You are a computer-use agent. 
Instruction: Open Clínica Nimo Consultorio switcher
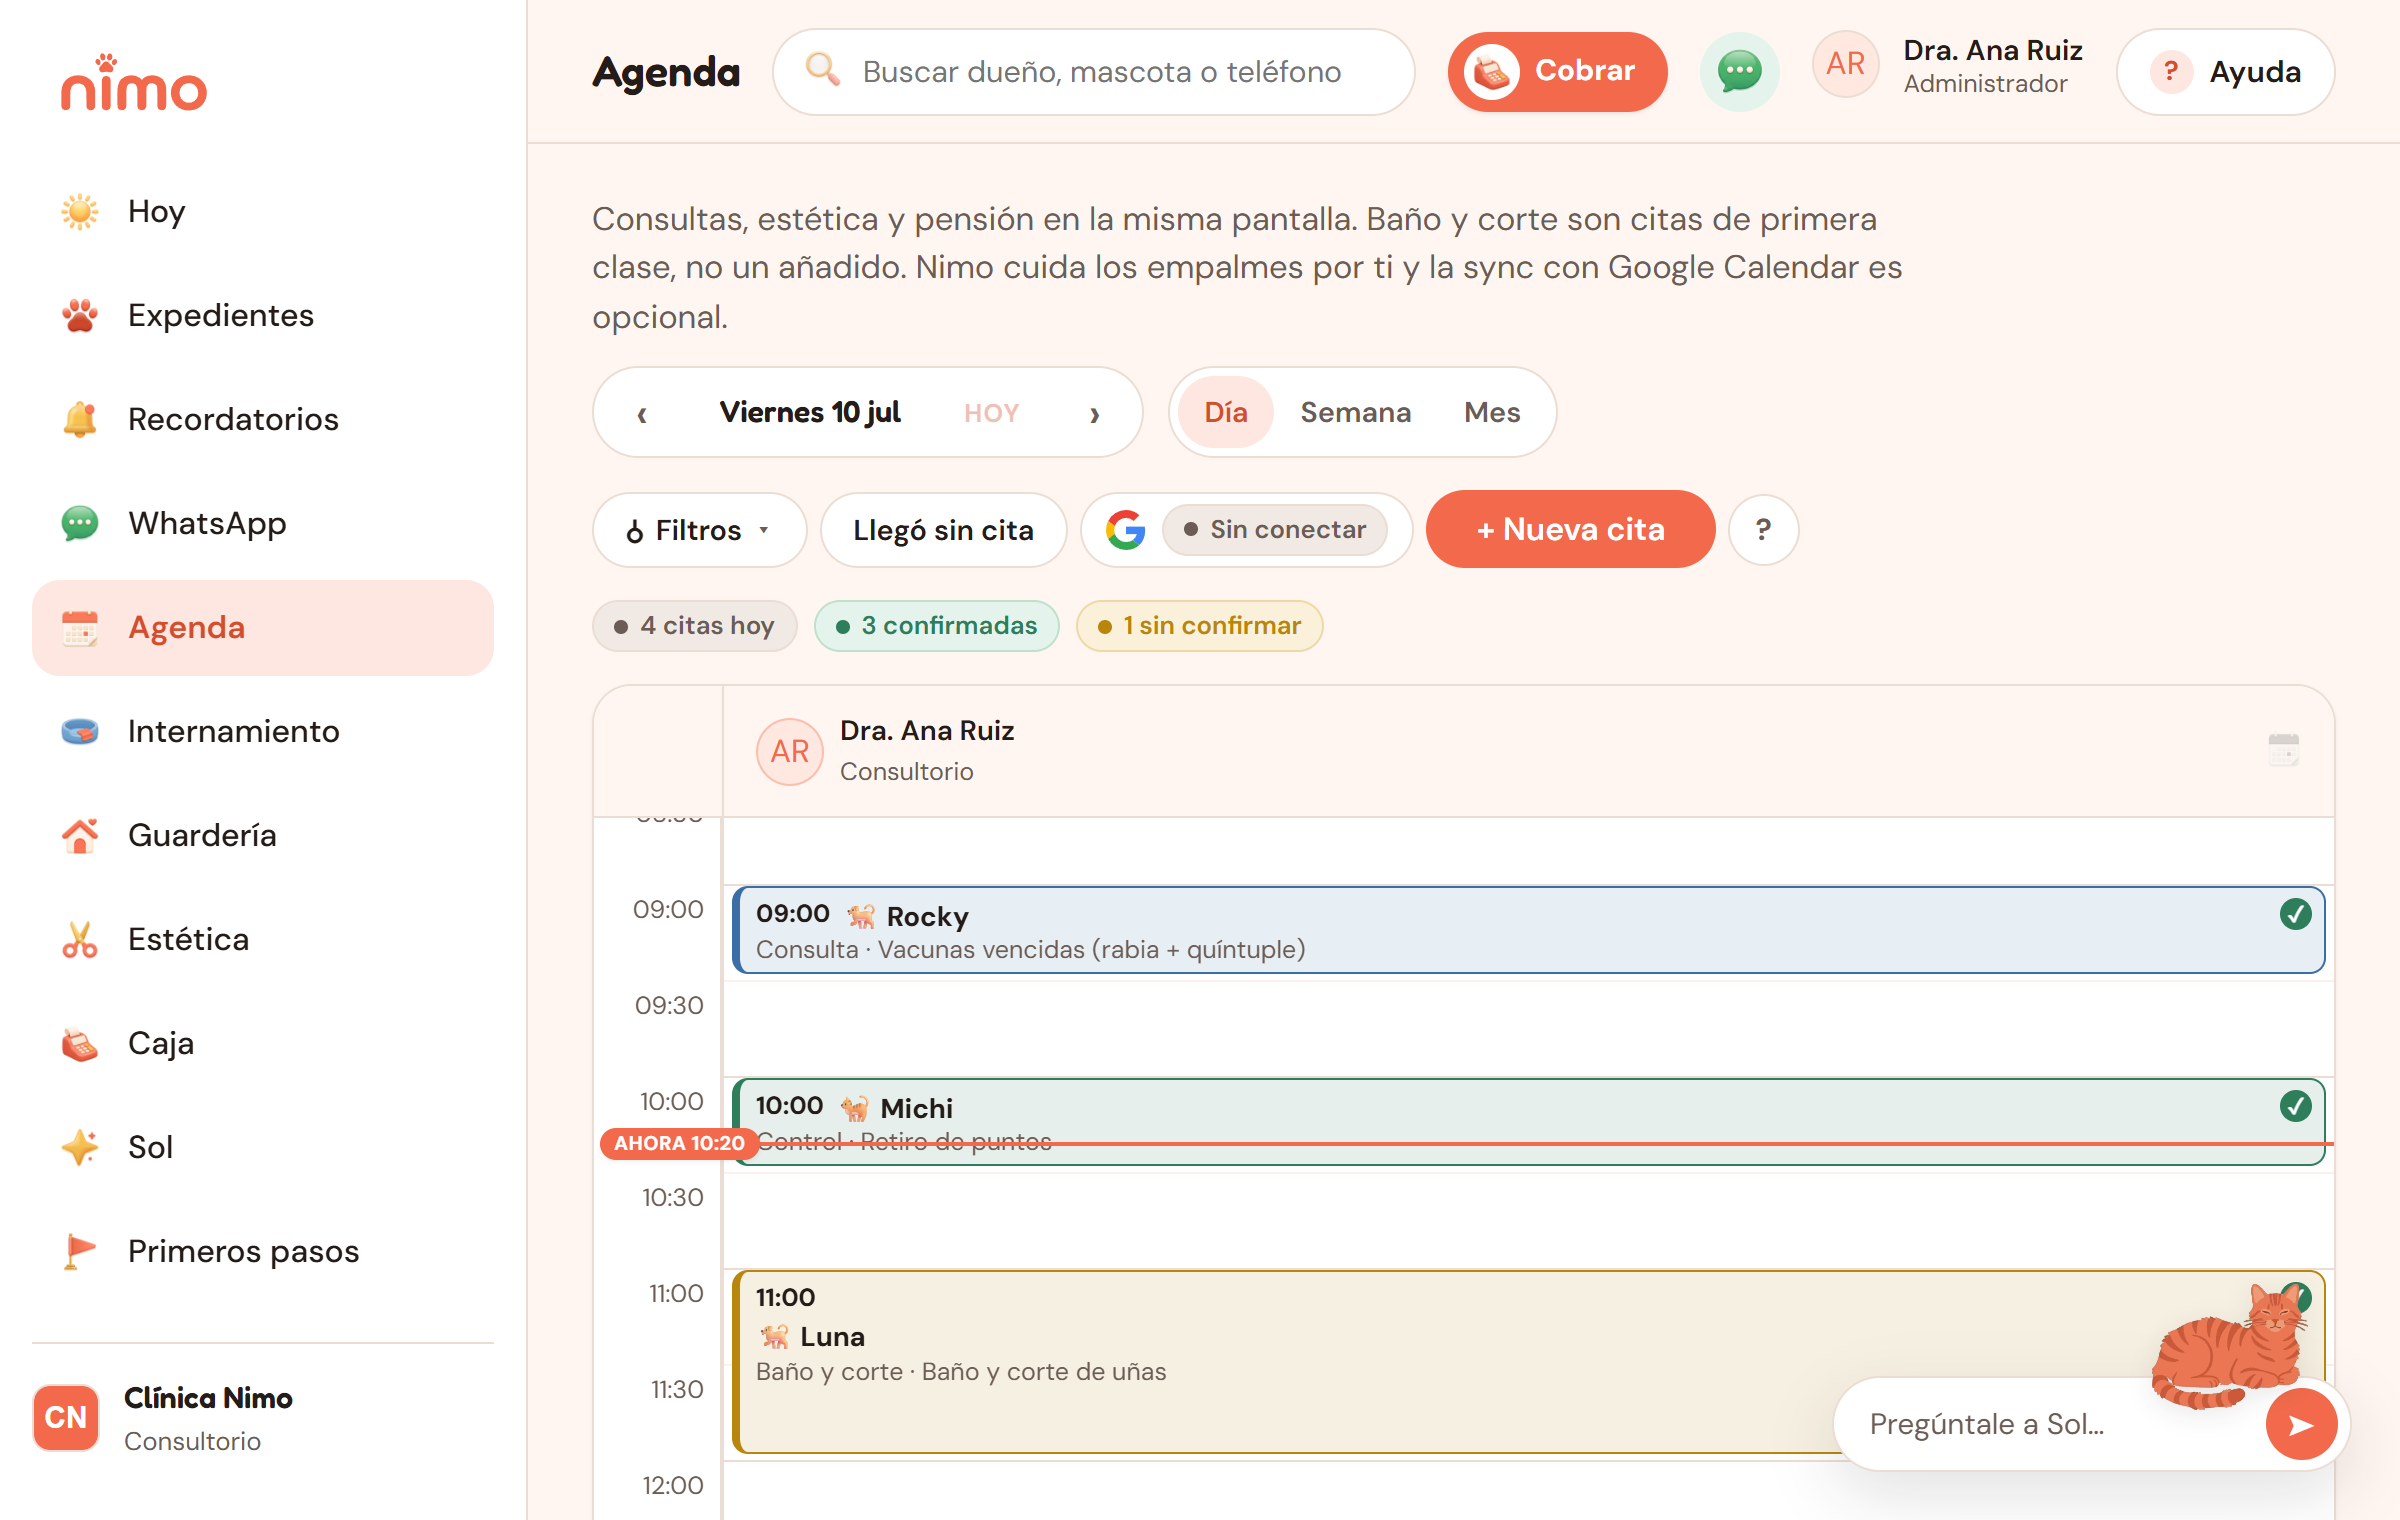263,1418
